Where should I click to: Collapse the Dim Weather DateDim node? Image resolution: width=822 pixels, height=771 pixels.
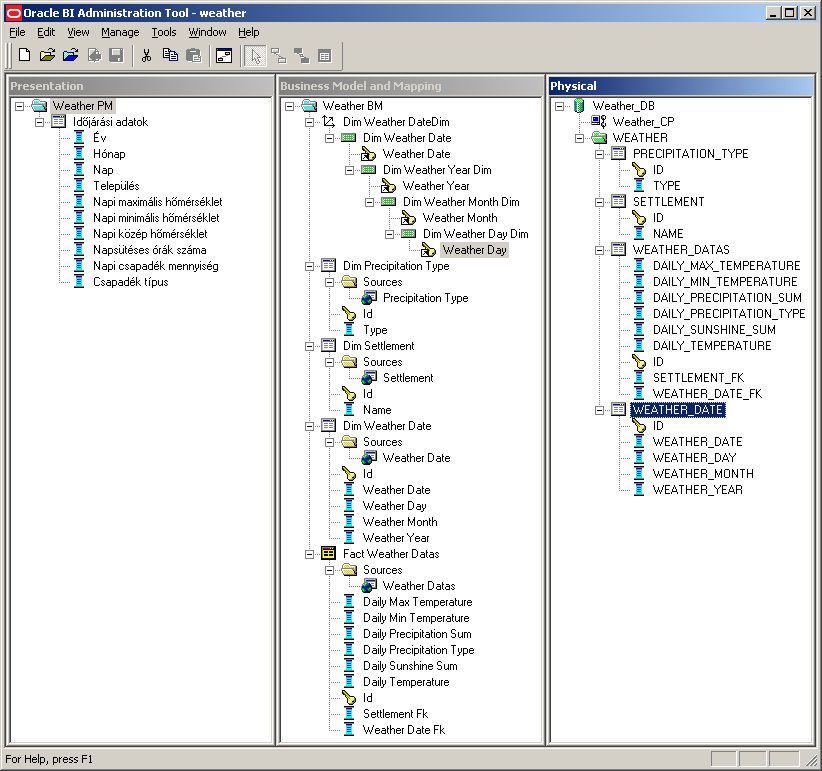click(x=309, y=122)
